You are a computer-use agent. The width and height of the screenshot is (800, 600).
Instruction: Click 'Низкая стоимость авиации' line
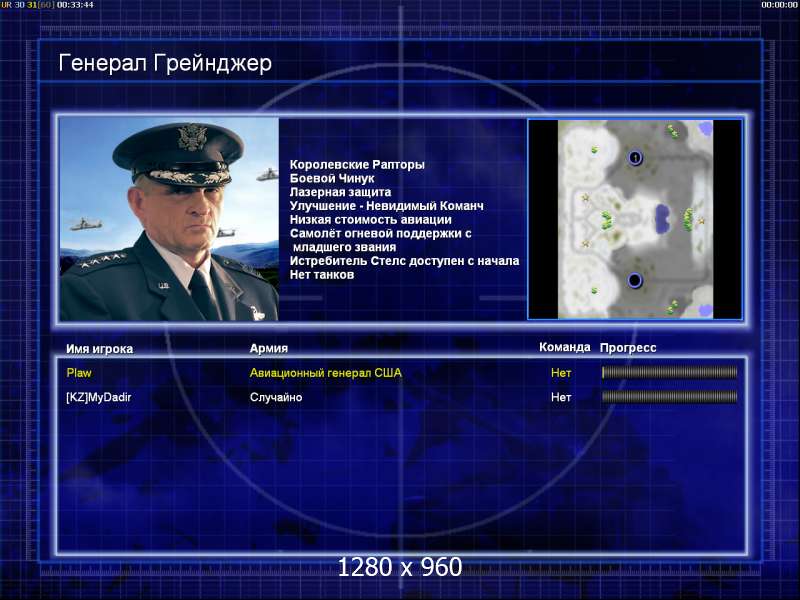[370, 220]
